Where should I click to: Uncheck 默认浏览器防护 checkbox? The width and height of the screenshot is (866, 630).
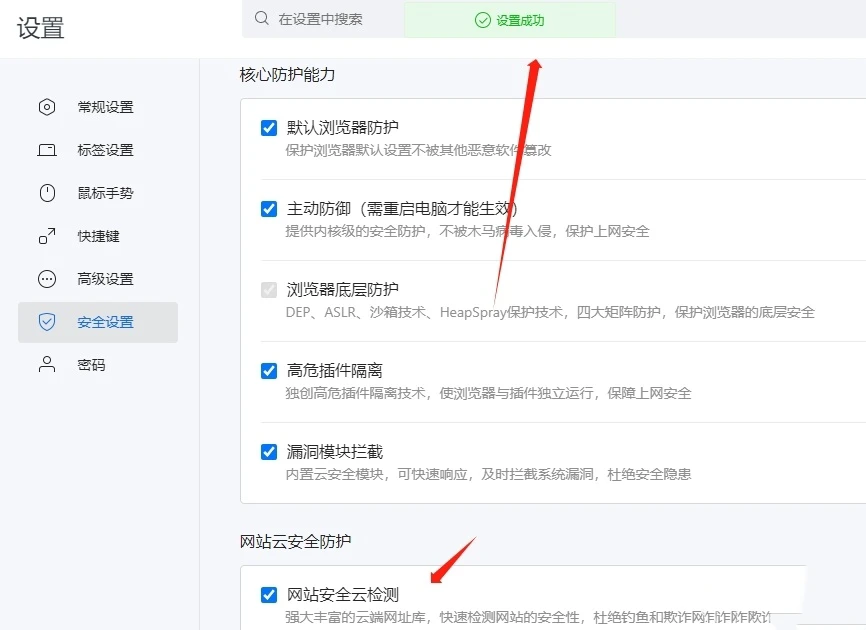[x=269, y=128]
